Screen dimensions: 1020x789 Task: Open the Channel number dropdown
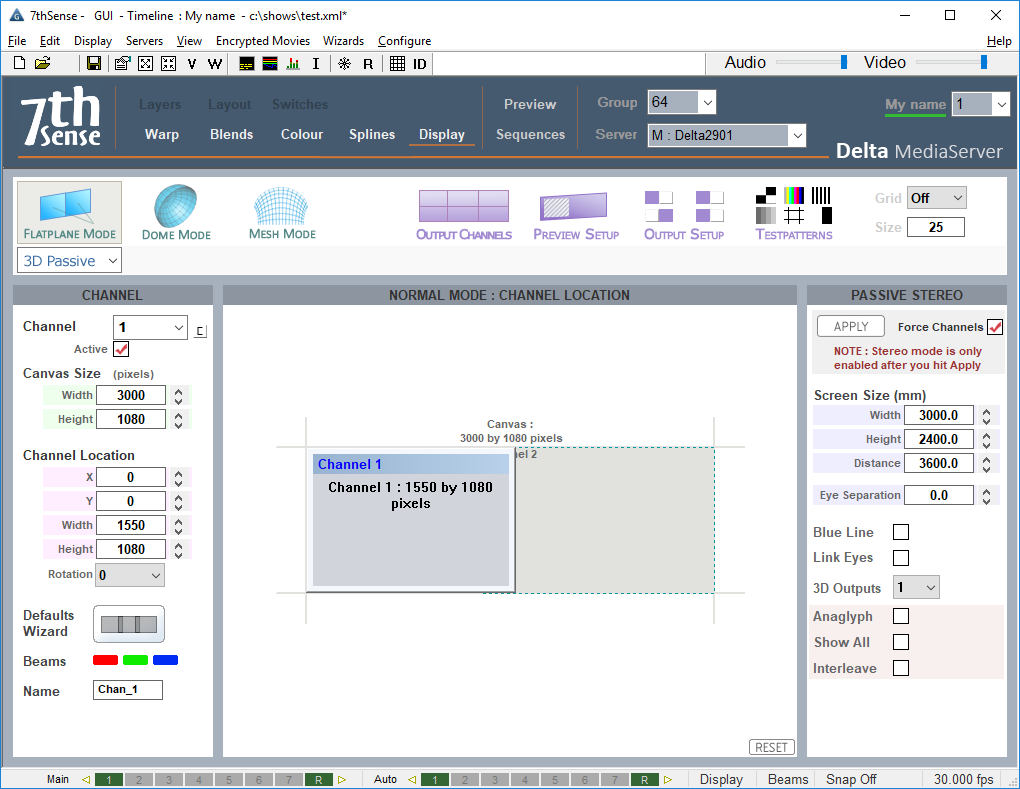click(x=150, y=327)
